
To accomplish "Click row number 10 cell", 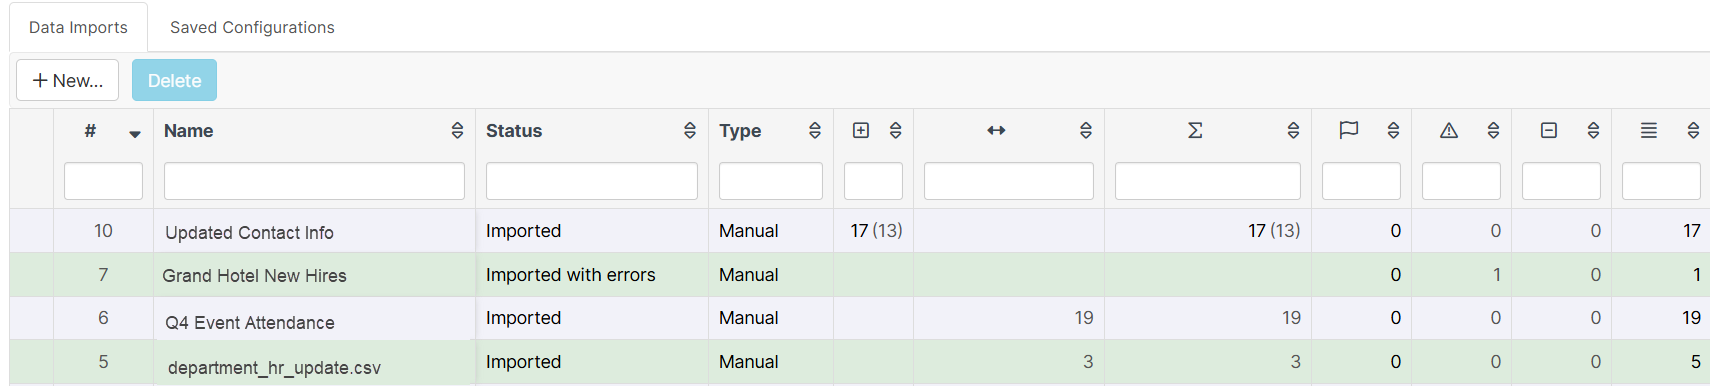I will [103, 231].
